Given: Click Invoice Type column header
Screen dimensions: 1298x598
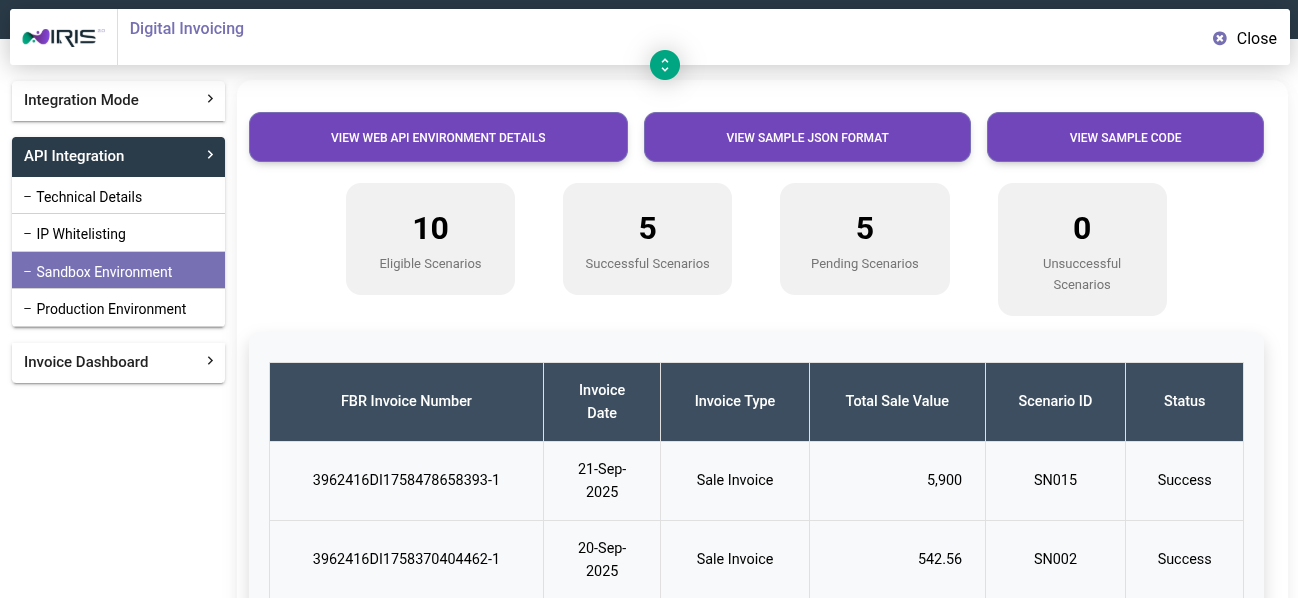Looking at the screenshot, I should pos(735,401).
